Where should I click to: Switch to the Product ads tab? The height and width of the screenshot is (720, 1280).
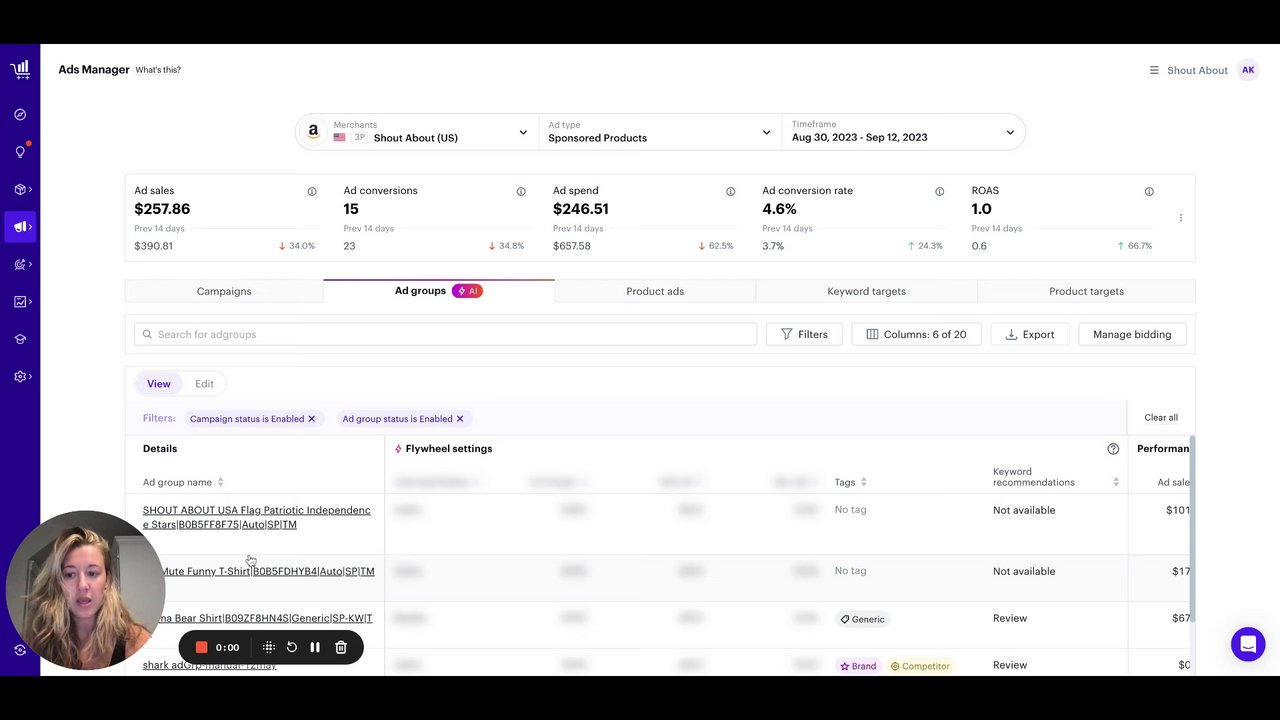655,291
